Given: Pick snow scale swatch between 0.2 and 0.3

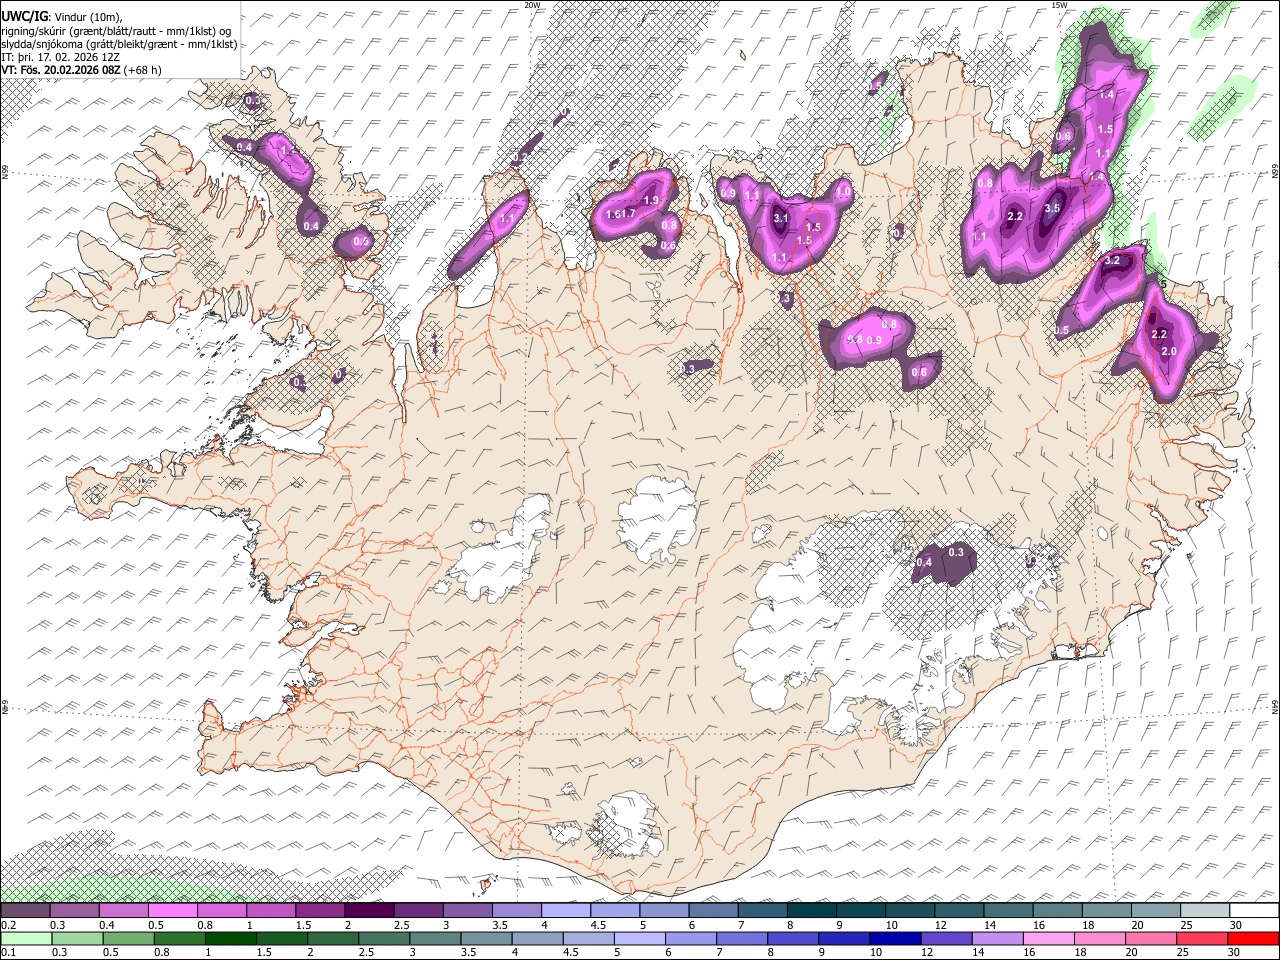Looking at the screenshot, I should pos(25,911).
